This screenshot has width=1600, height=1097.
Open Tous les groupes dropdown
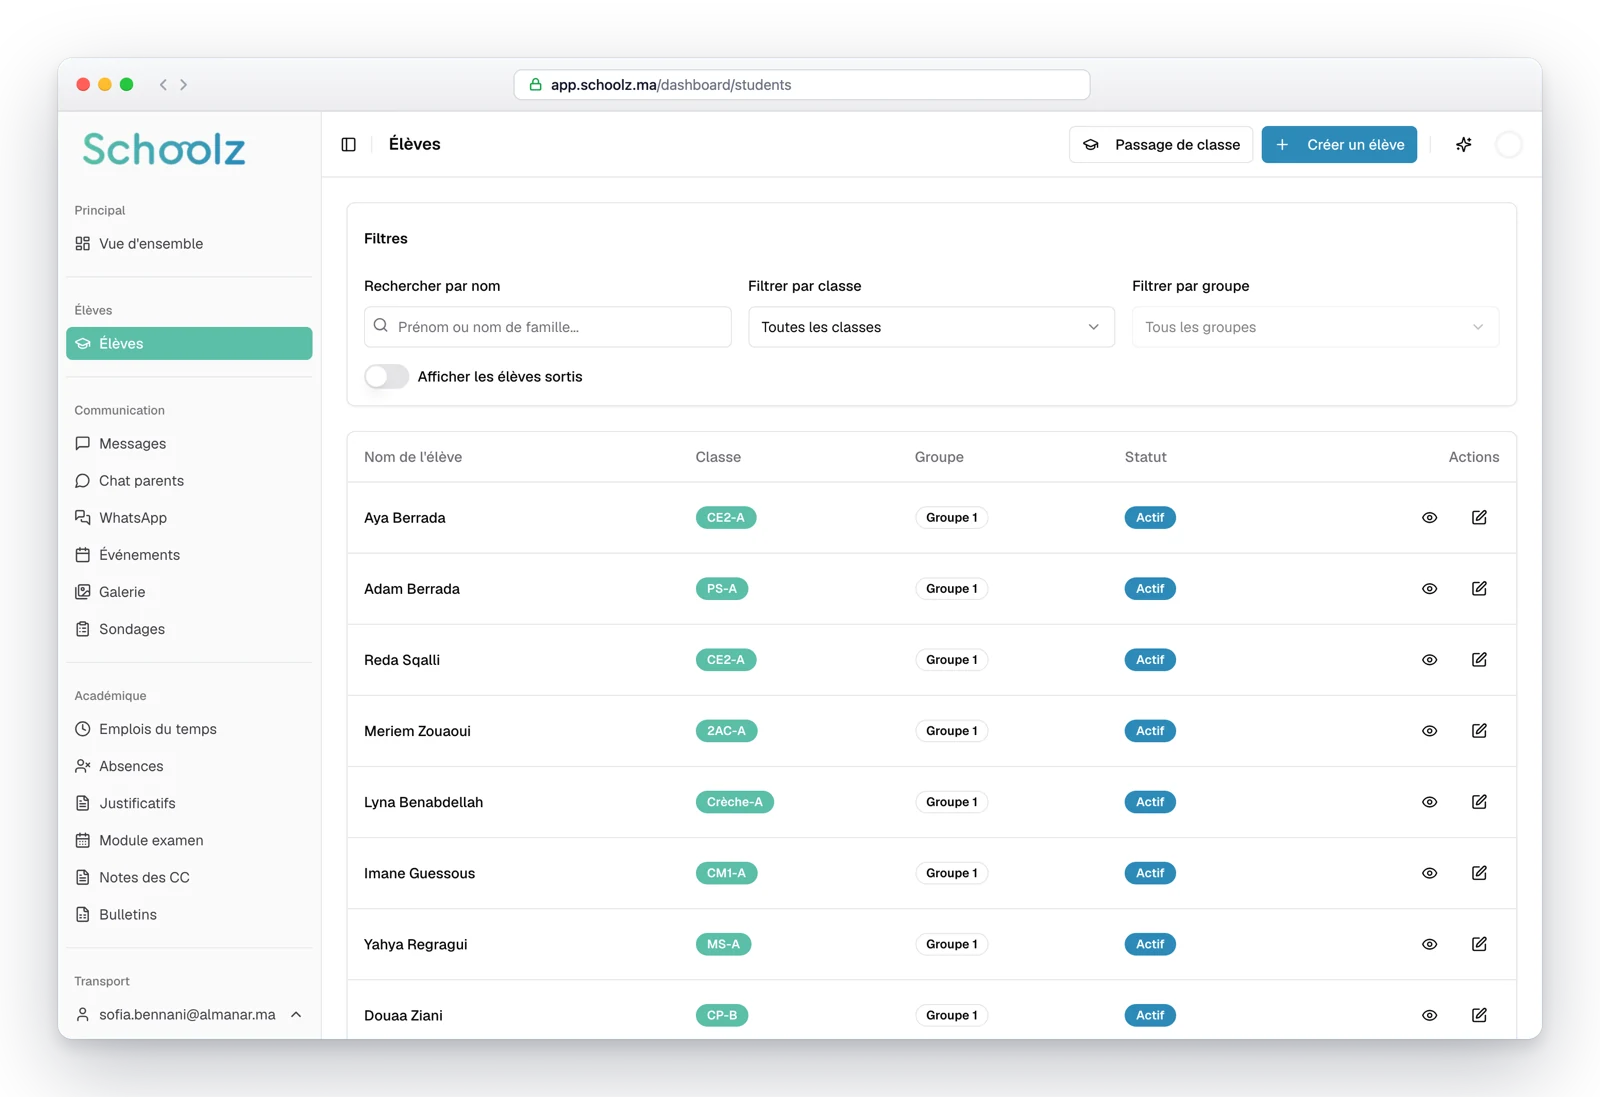[x=1315, y=327]
